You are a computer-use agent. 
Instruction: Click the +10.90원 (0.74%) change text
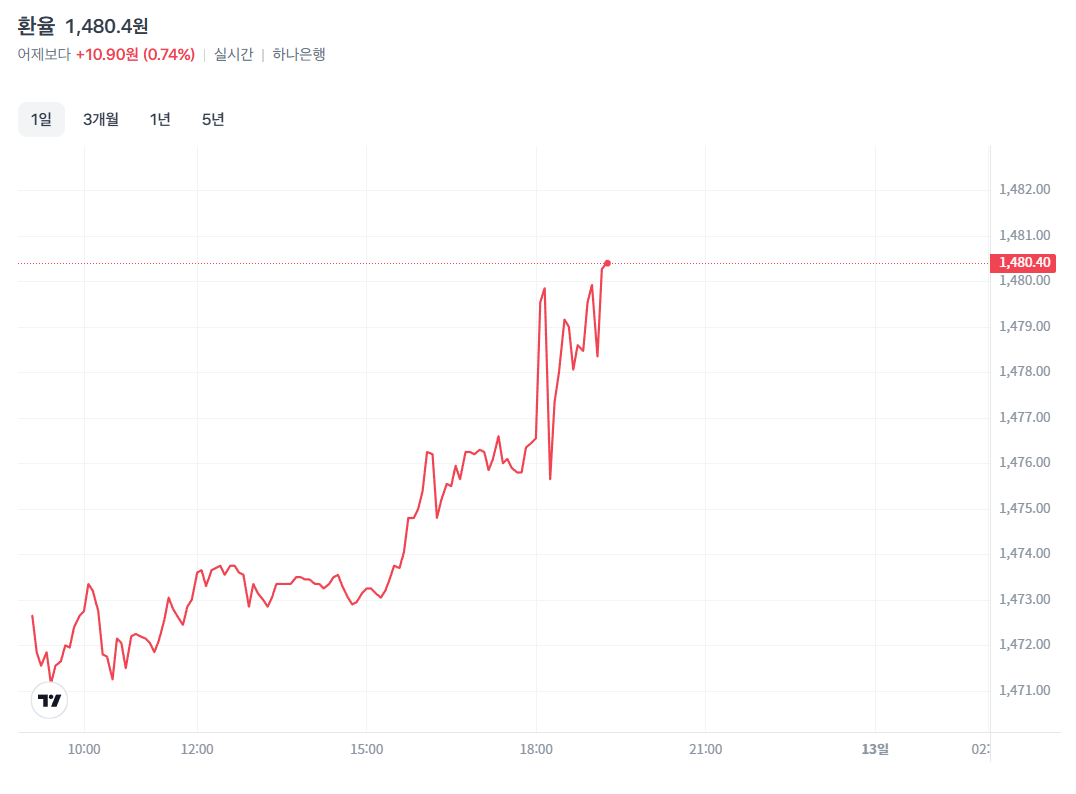click(135, 54)
